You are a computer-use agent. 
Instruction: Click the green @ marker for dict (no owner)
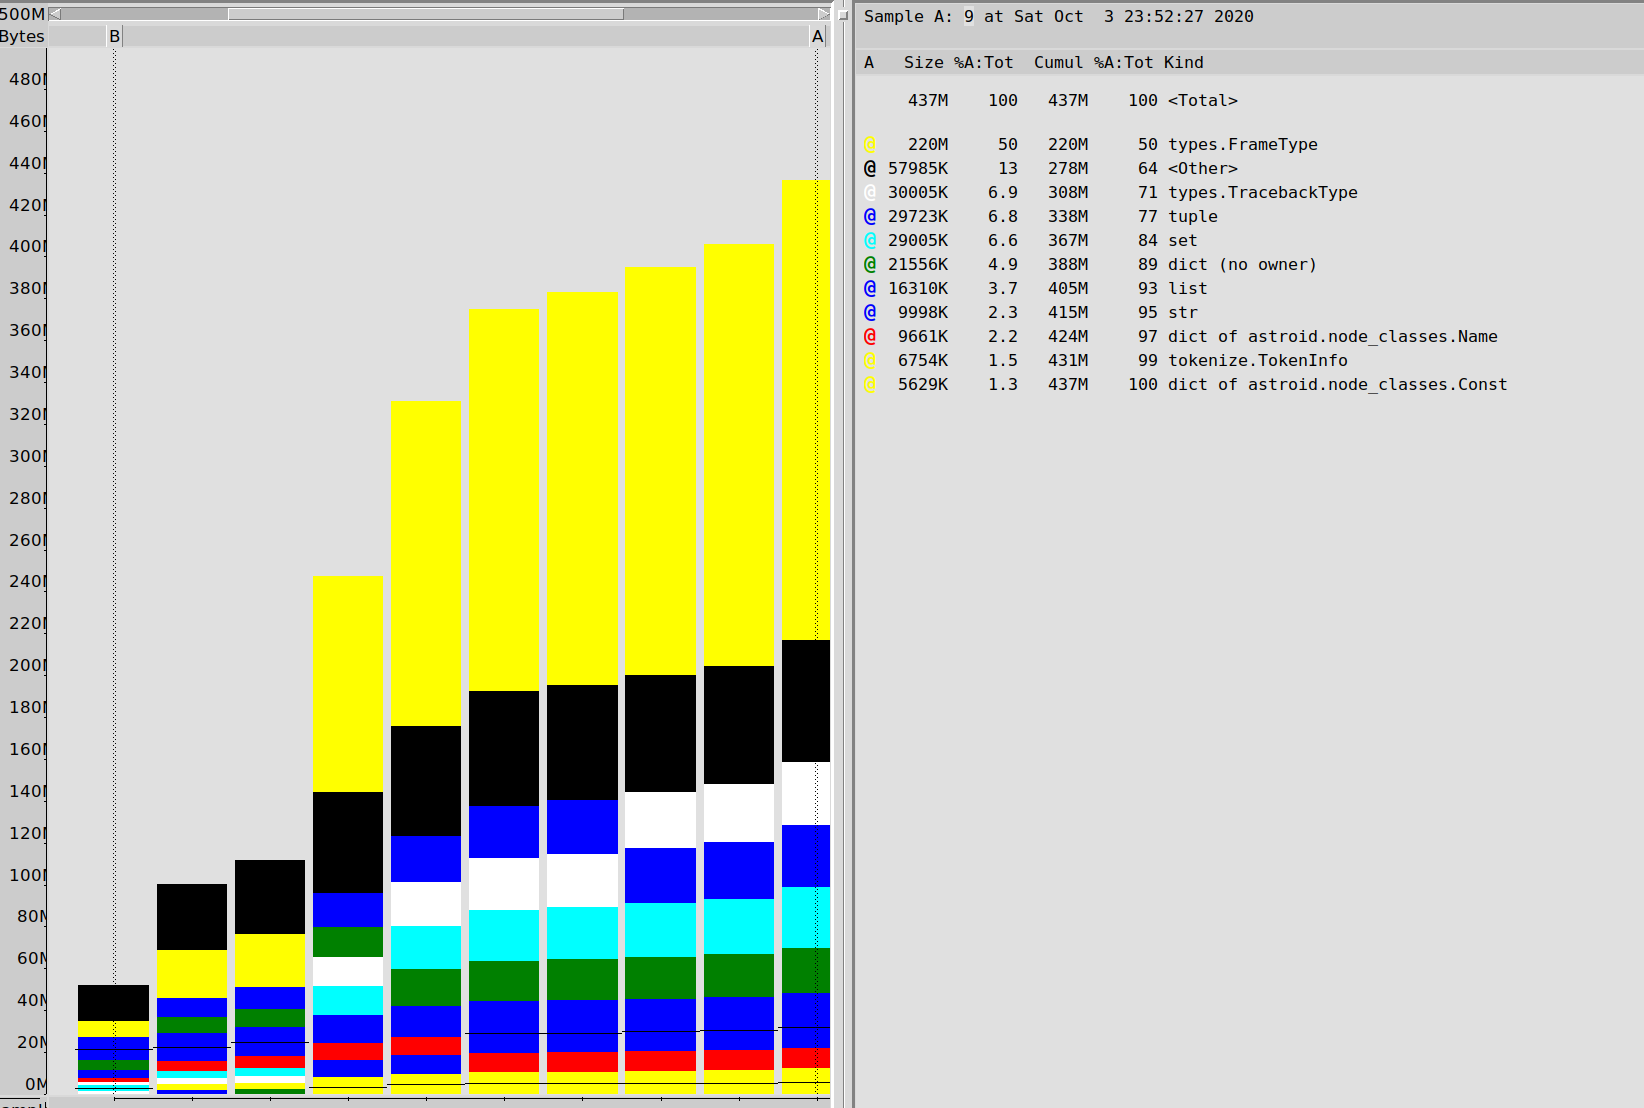click(870, 265)
